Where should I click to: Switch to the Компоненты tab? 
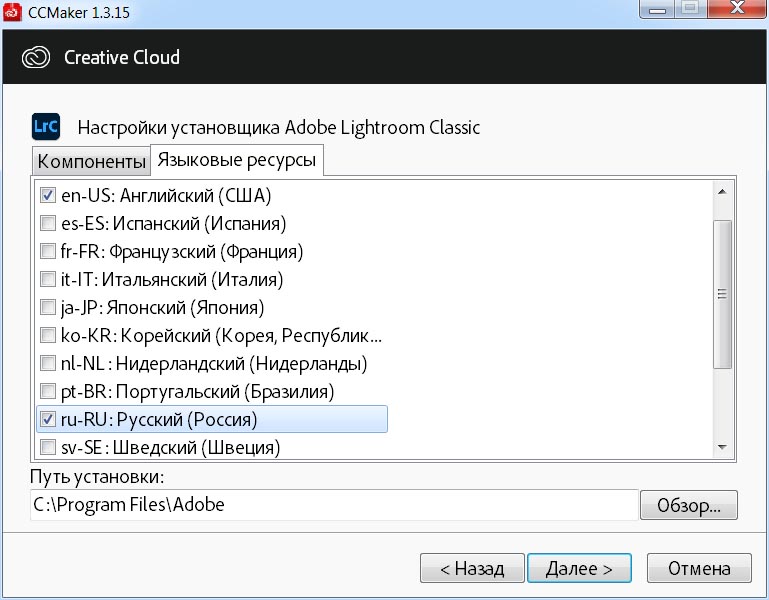click(91, 161)
